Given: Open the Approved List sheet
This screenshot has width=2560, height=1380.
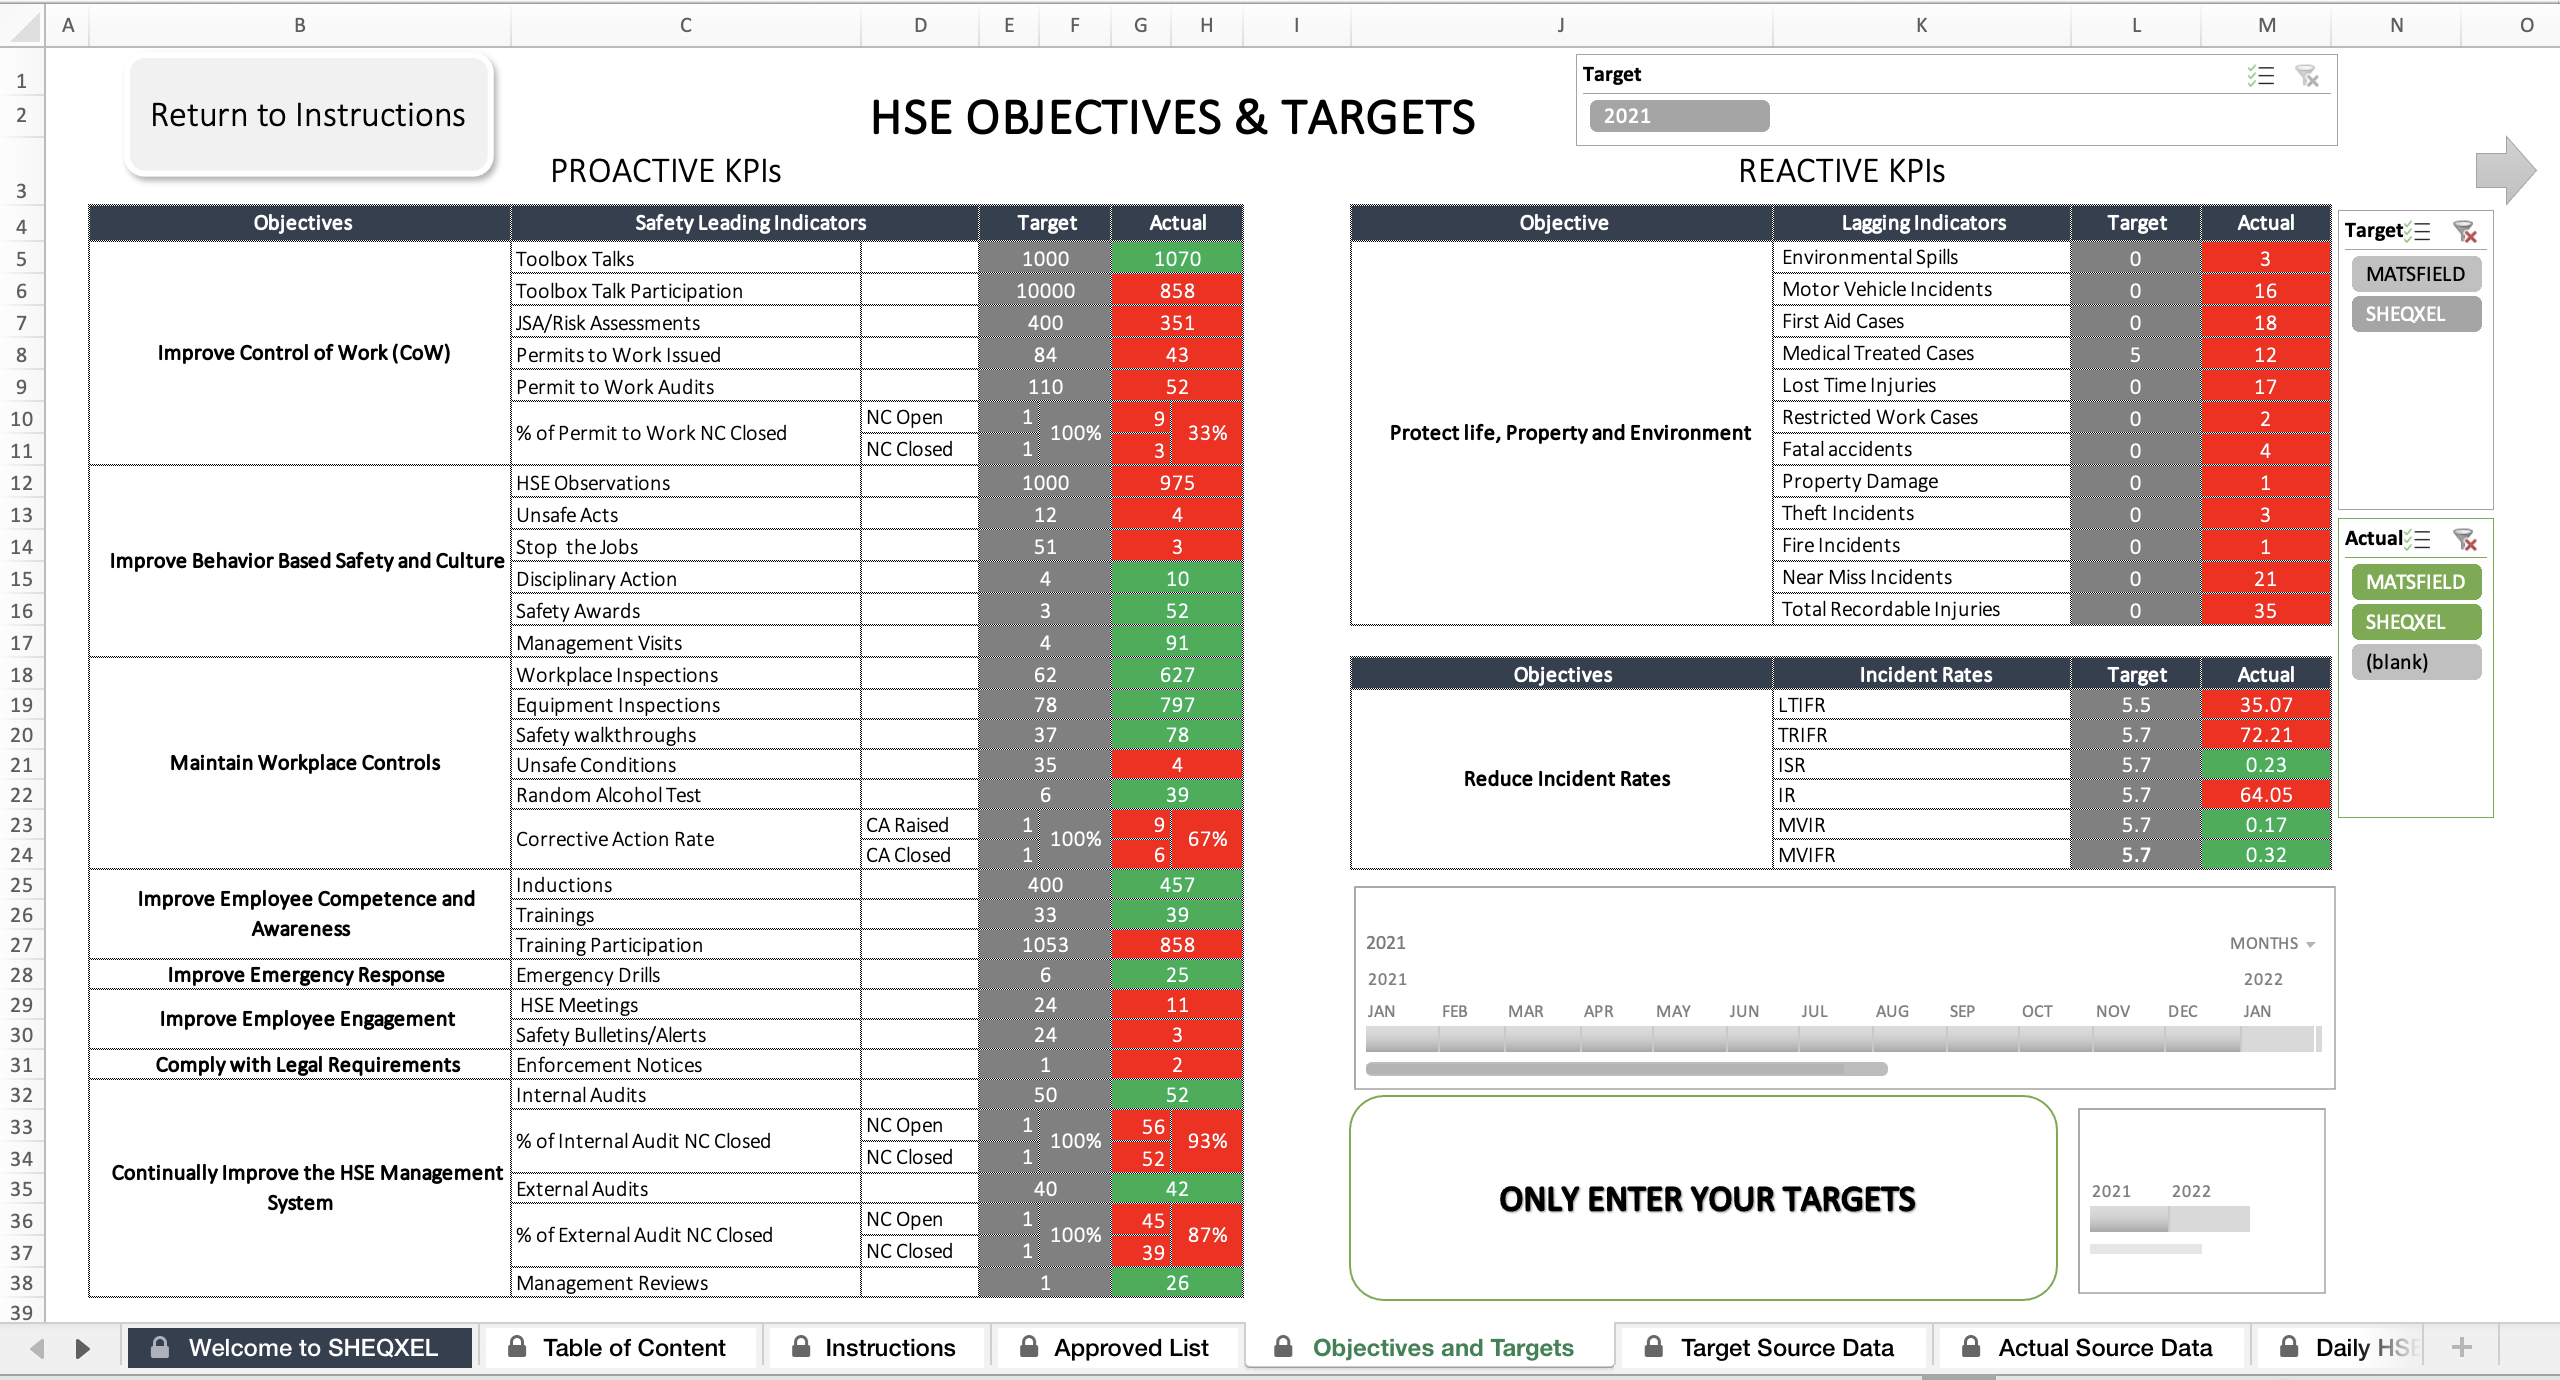Looking at the screenshot, I should [x=1117, y=1347].
